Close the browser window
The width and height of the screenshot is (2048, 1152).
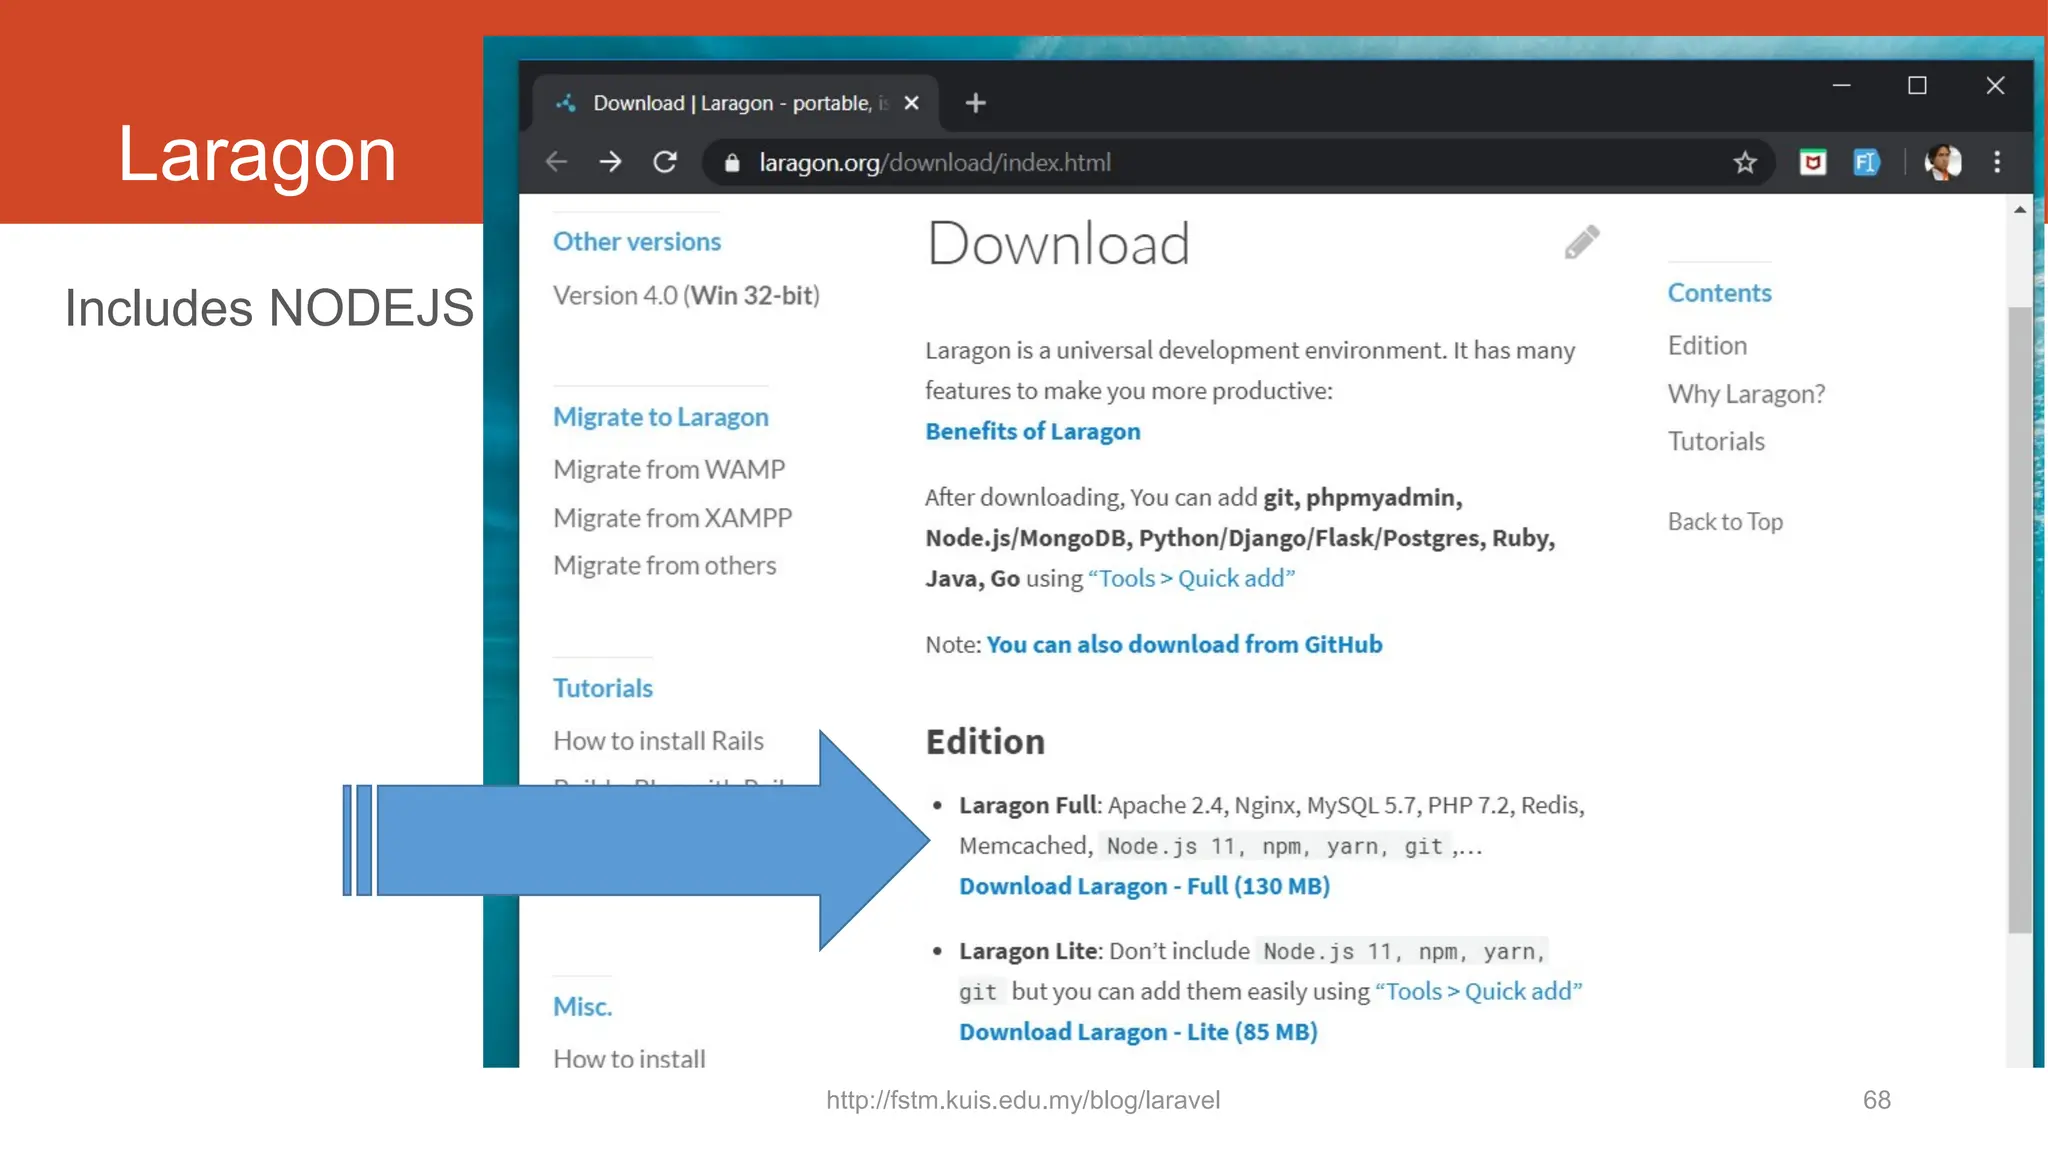(1995, 86)
